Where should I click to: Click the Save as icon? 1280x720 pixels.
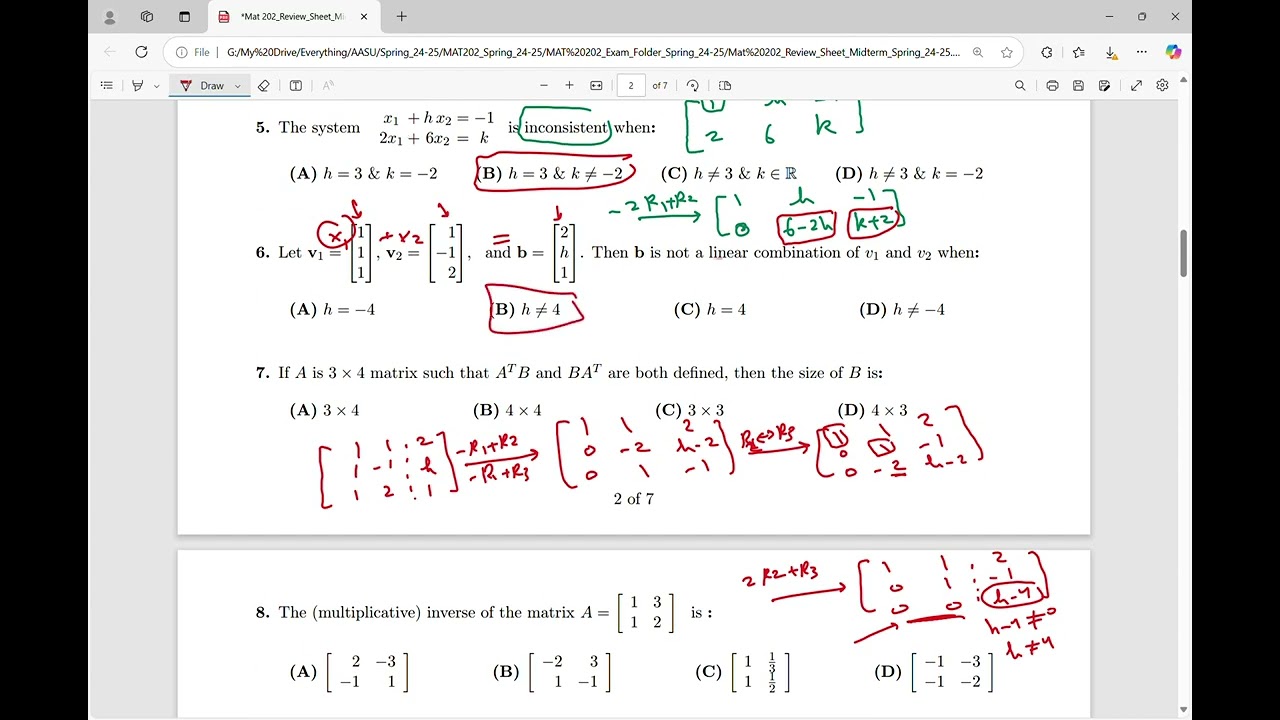point(1105,86)
